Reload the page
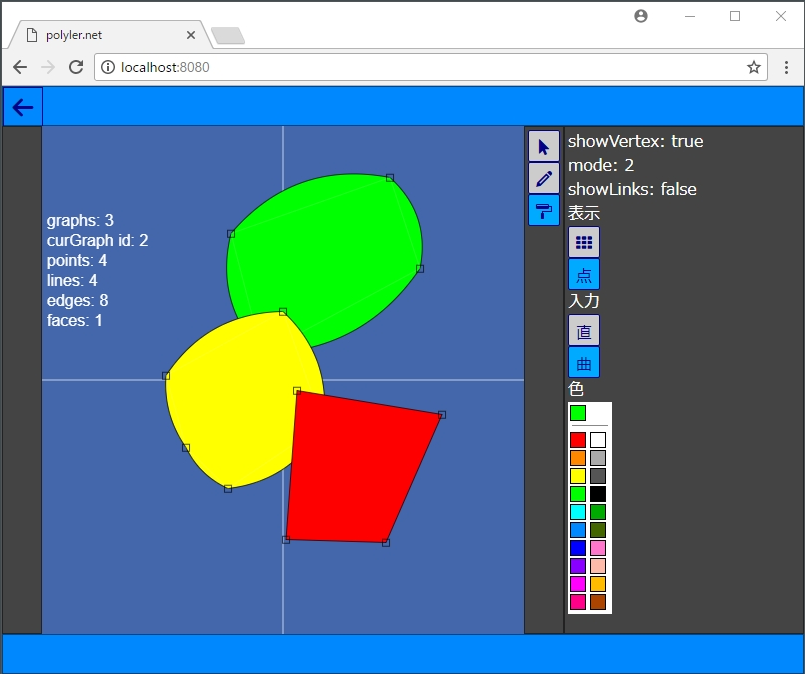Viewport: 805px width, 674px height. (x=76, y=67)
